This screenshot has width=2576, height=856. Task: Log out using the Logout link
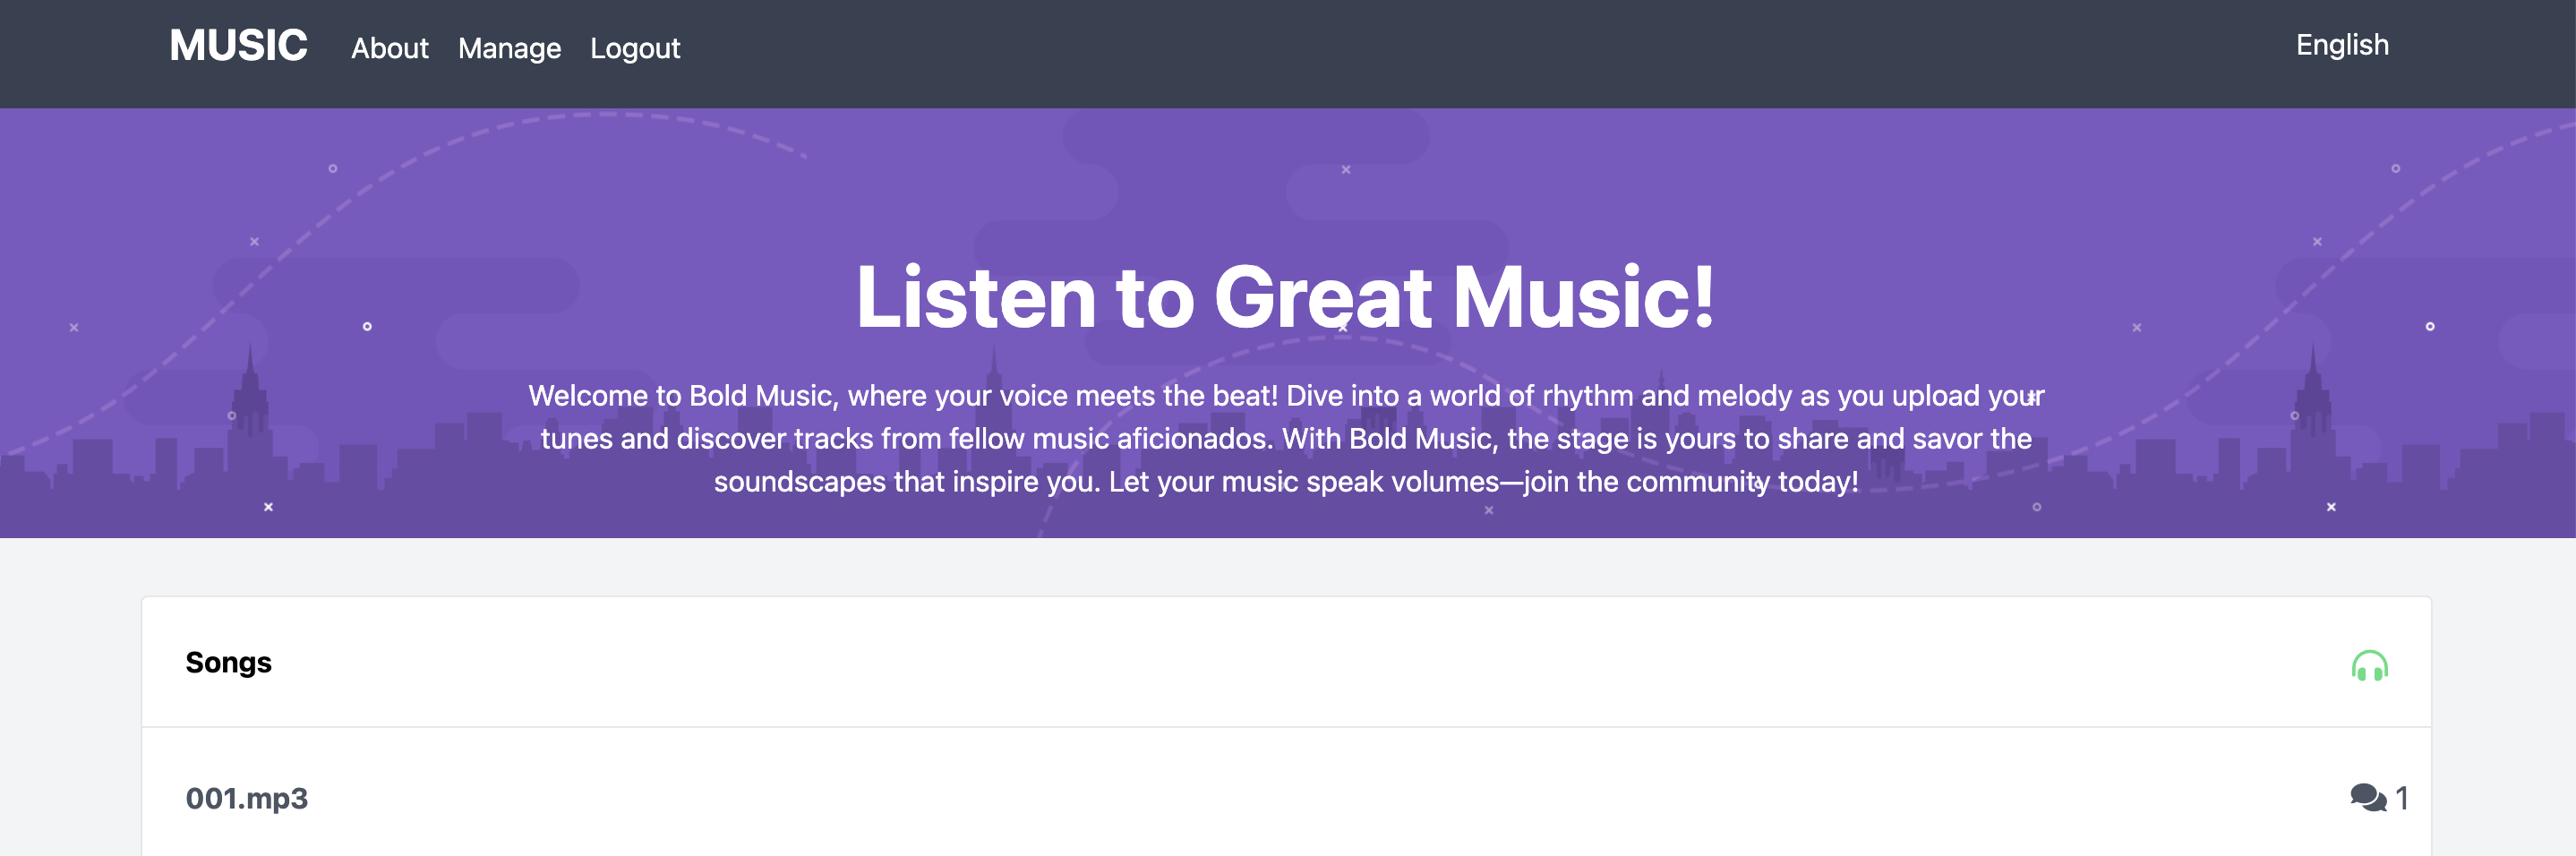pyautogui.click(x=634, y=48)
